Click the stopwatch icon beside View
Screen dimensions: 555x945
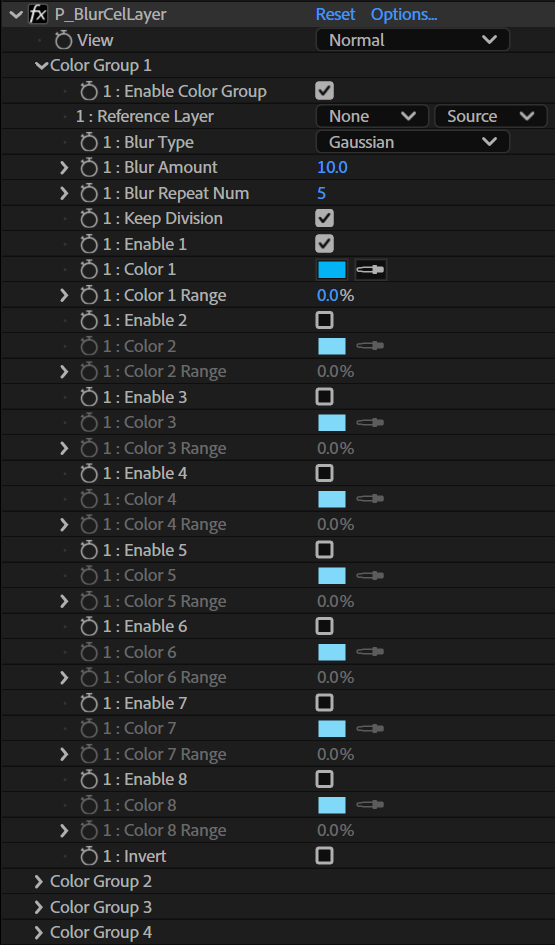point(63,40)
